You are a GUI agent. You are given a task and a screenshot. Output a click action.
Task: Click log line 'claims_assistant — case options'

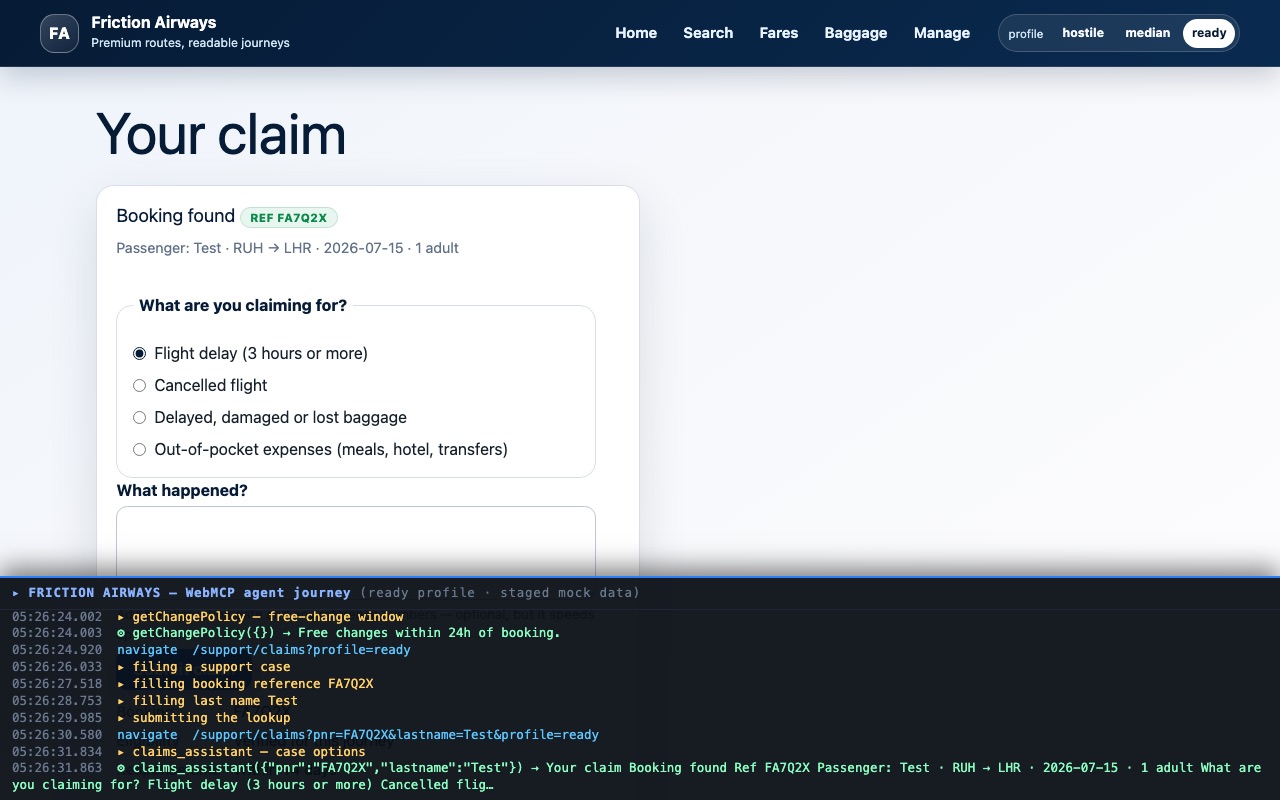(241, 752)
